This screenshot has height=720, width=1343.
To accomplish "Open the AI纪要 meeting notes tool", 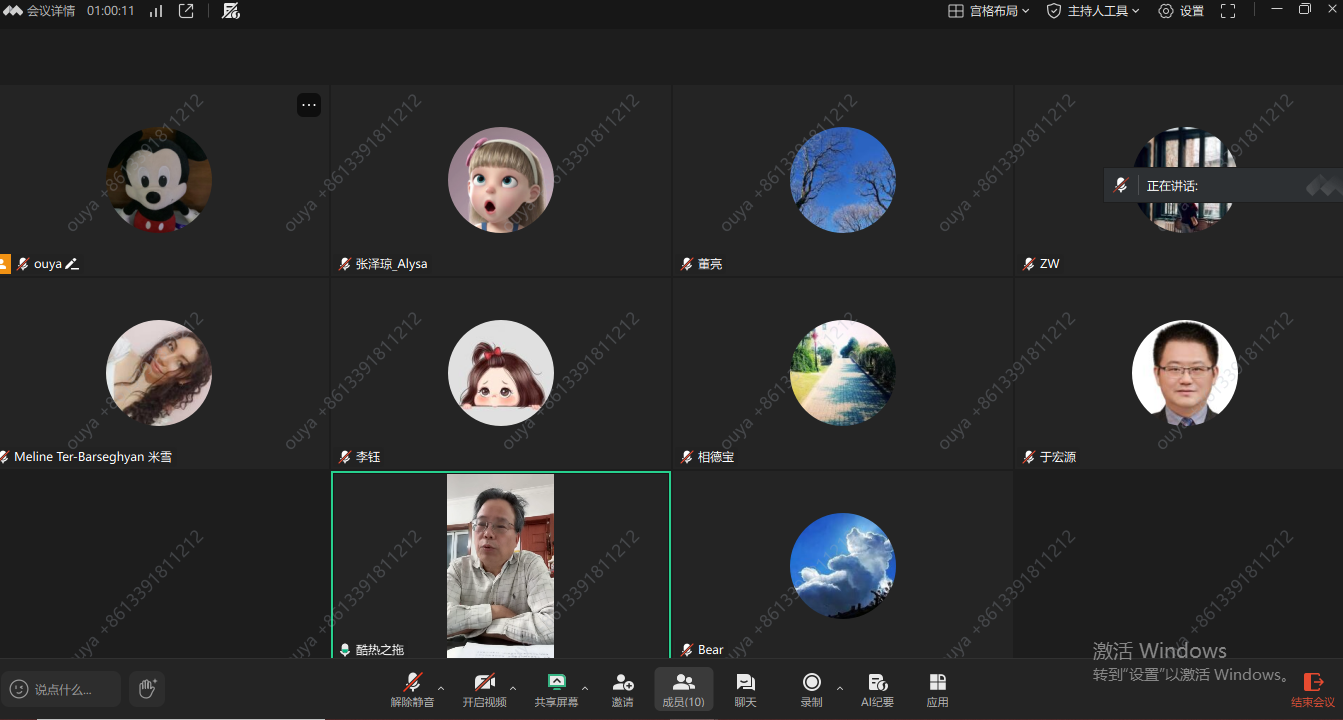I will pos(877,688).
